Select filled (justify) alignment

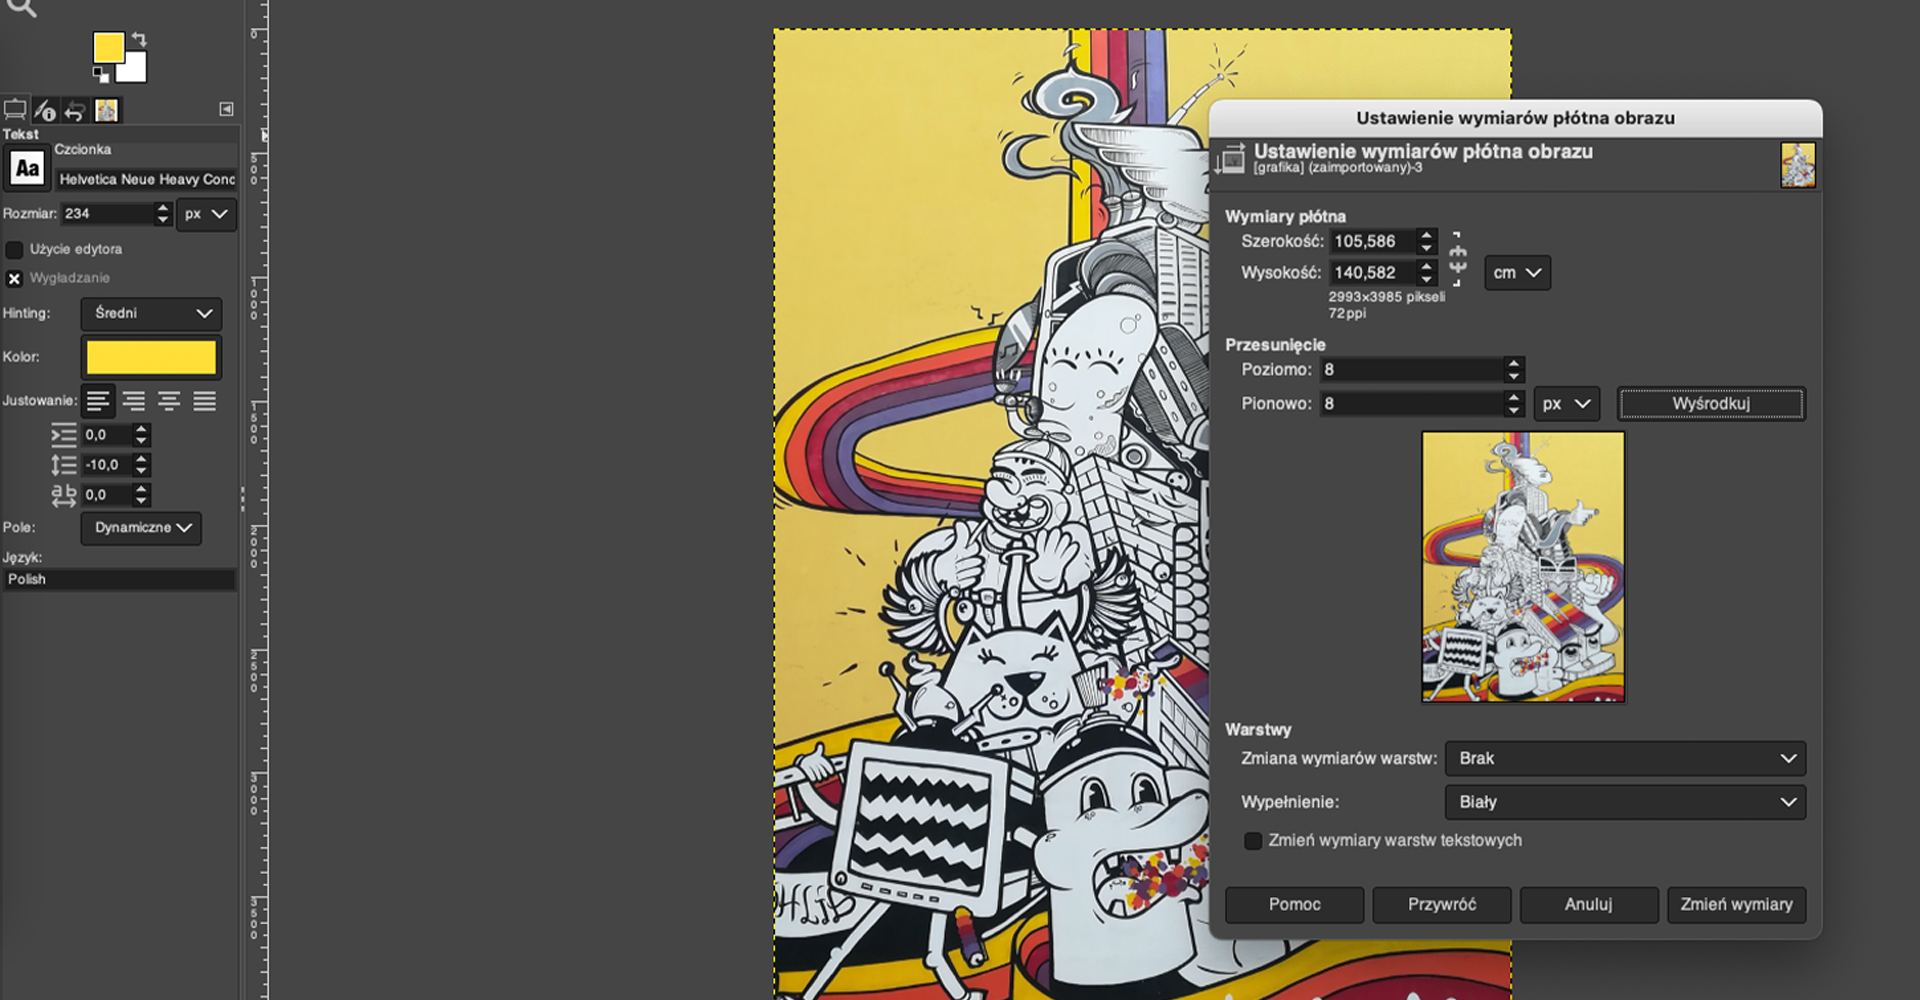point(205,401)
